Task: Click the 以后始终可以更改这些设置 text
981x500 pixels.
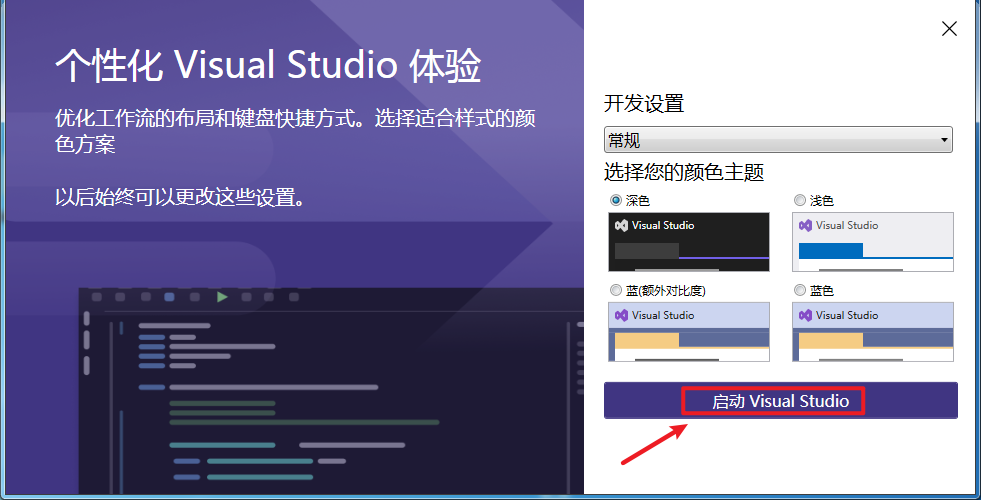Action: pyautogui.click(x=180, y=198)
